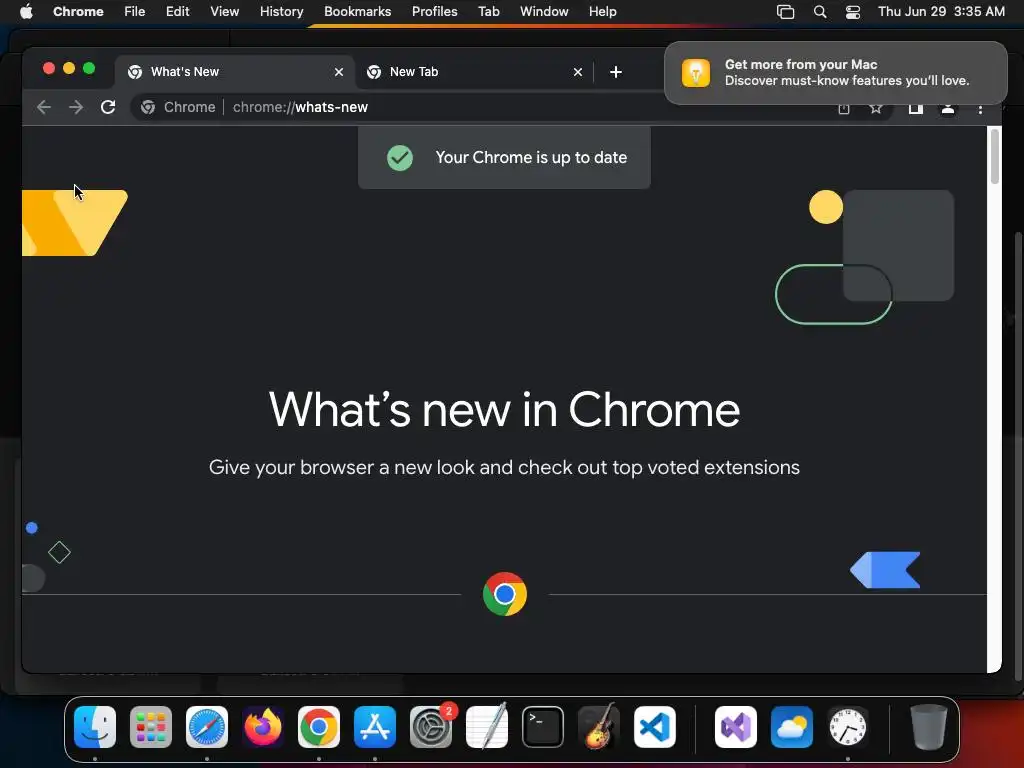The image size is (1024, 768).
Task: Open the Tab menu
Action: tap(488, 12)
